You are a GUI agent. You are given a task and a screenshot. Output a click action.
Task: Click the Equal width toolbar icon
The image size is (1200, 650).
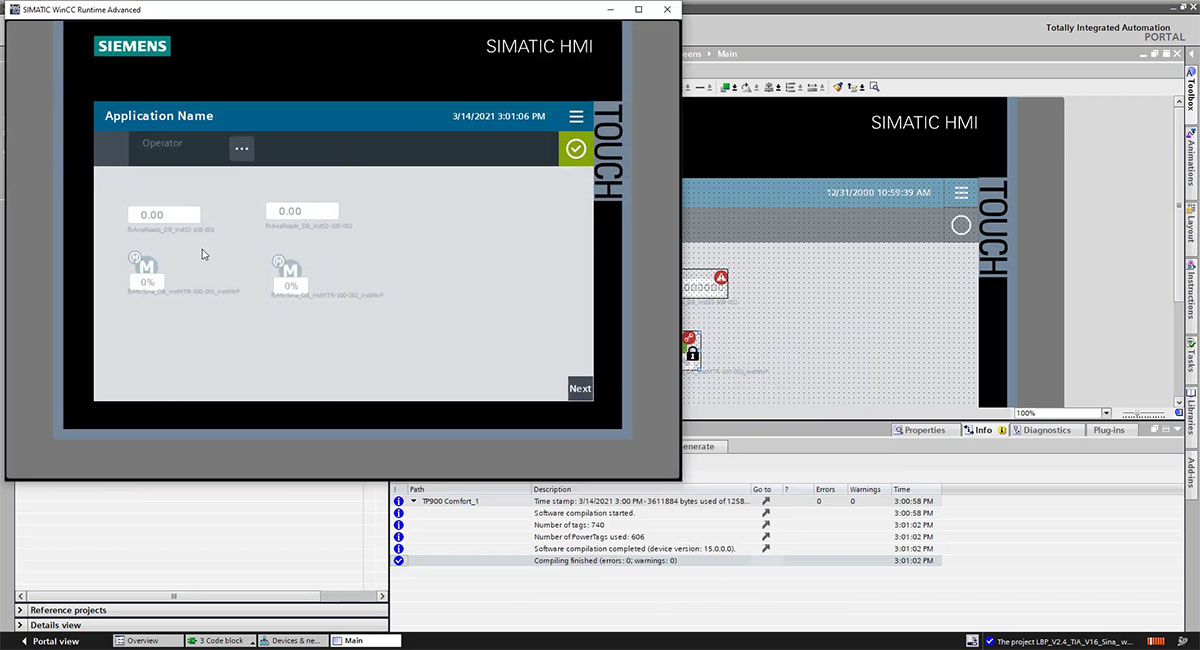pyautogui.click(x=811, y=87)
